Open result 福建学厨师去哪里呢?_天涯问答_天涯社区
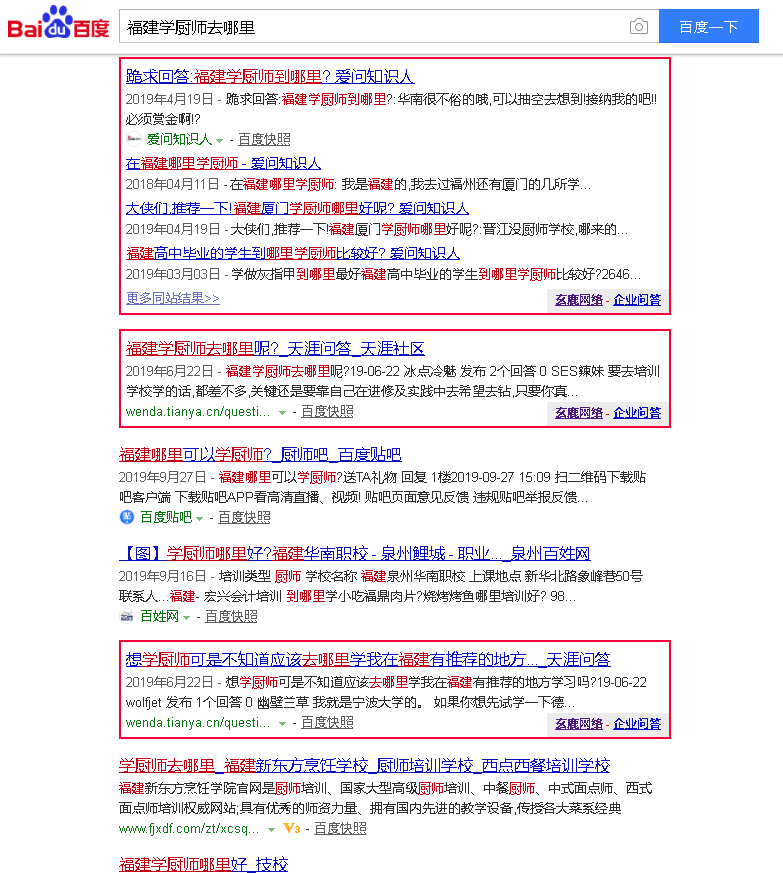The height and width of the screenshot is (873, 783). tap(275, 349)
